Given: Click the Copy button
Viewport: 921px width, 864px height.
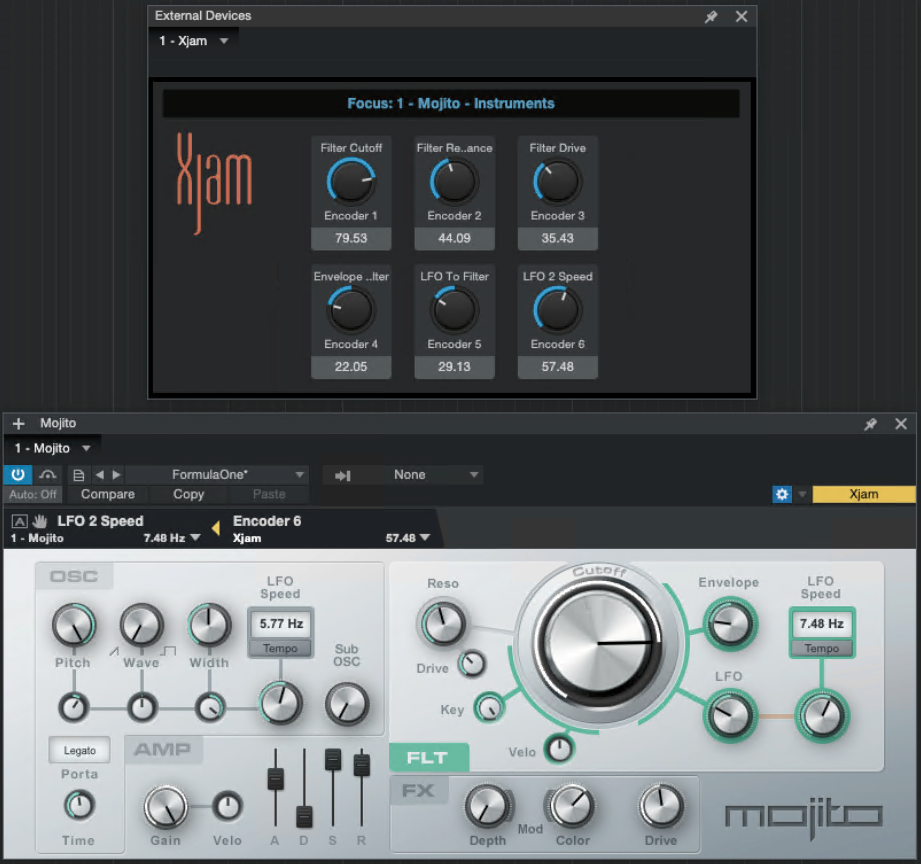Looking at the screenshot, I should 188,495.
